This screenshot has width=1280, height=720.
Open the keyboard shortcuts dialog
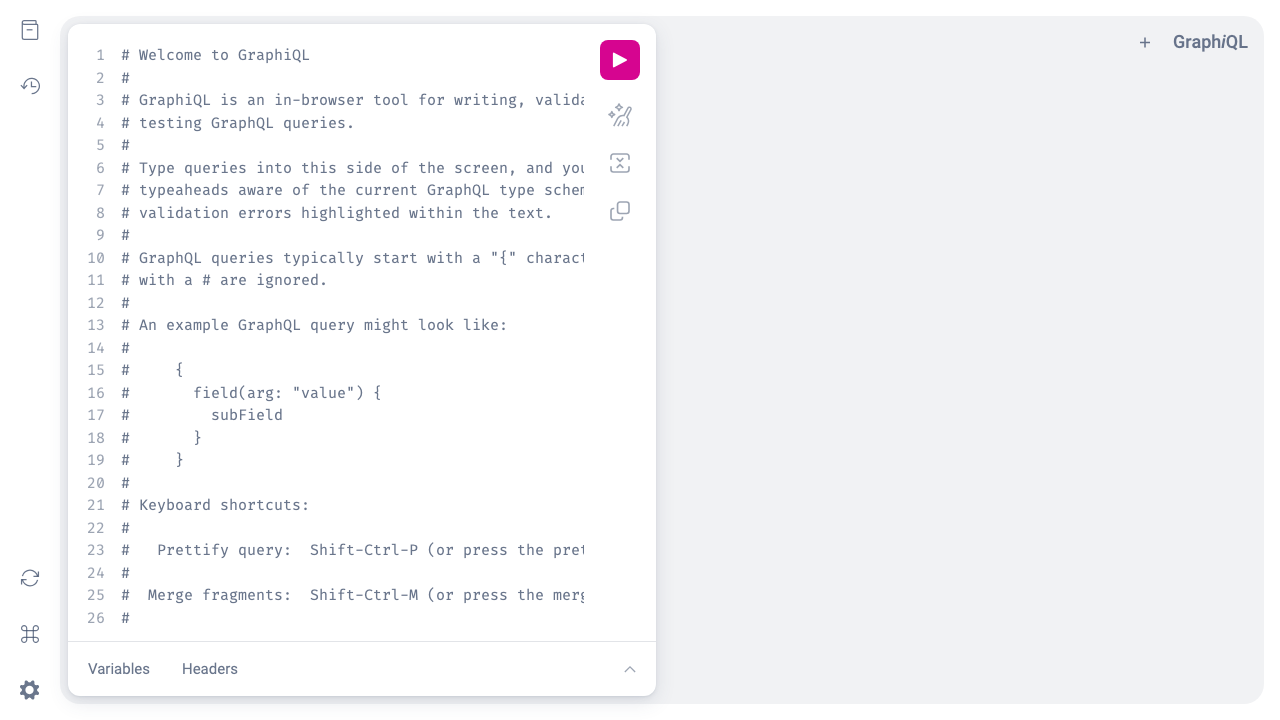(30, 634)
